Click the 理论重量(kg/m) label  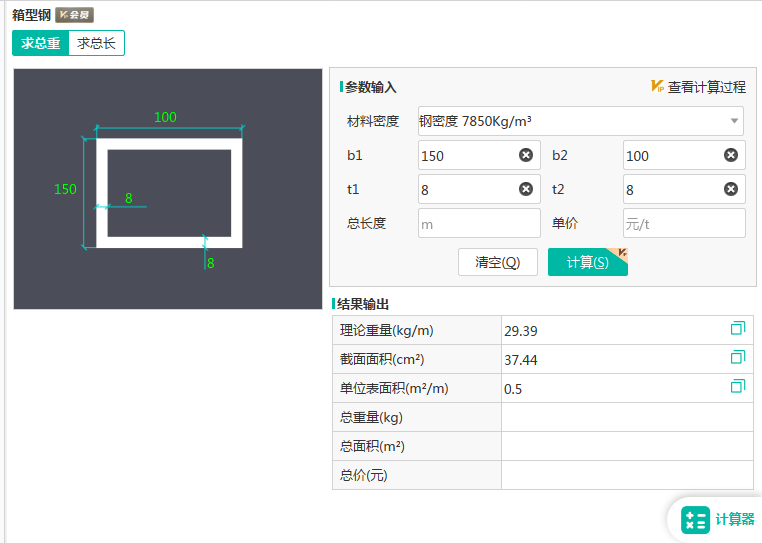coord(386,331)
